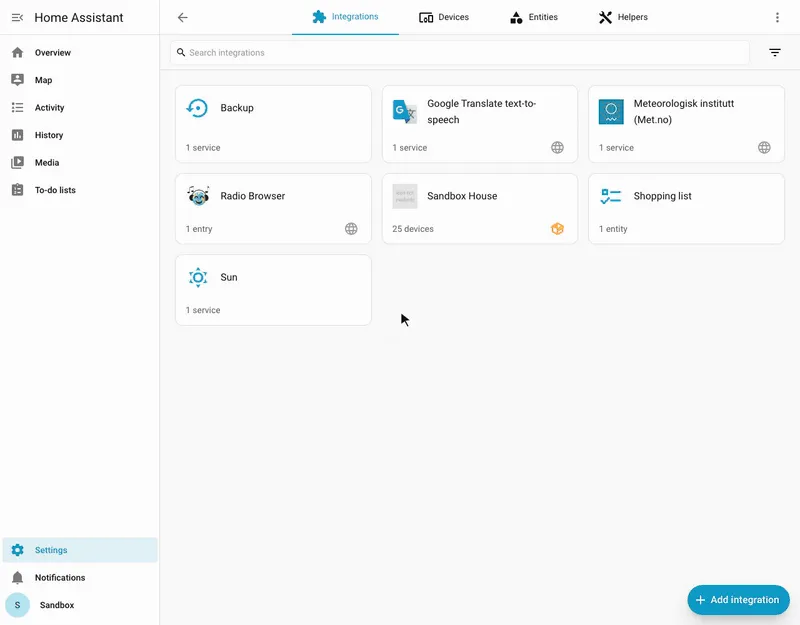Open Overview in the sidebar
Viewport: 800px width, 625px height.
[80, 53]
